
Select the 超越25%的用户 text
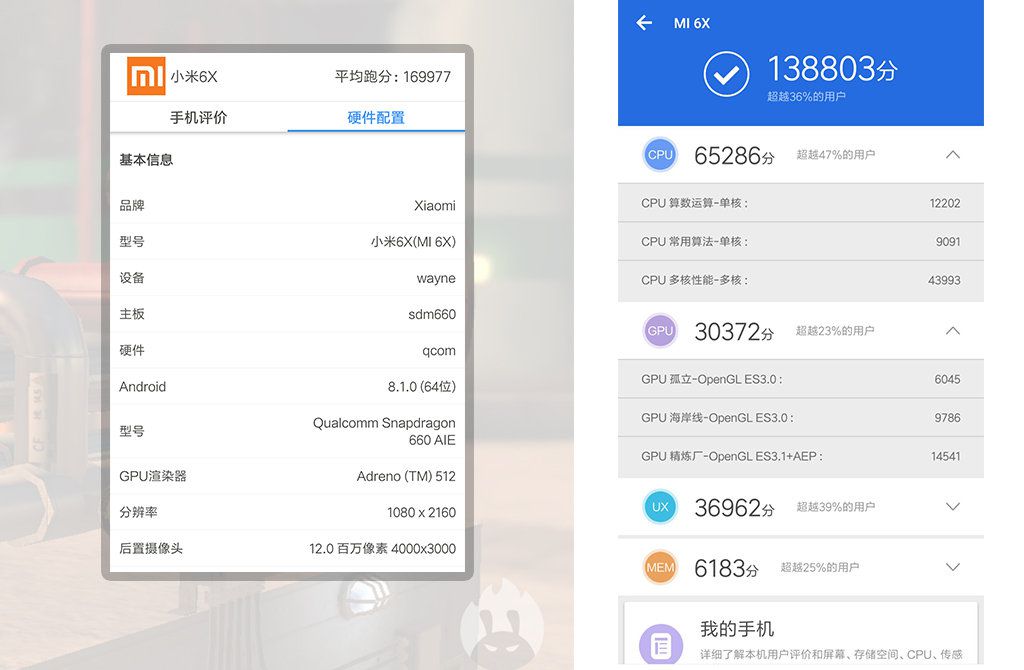point(820,567)
